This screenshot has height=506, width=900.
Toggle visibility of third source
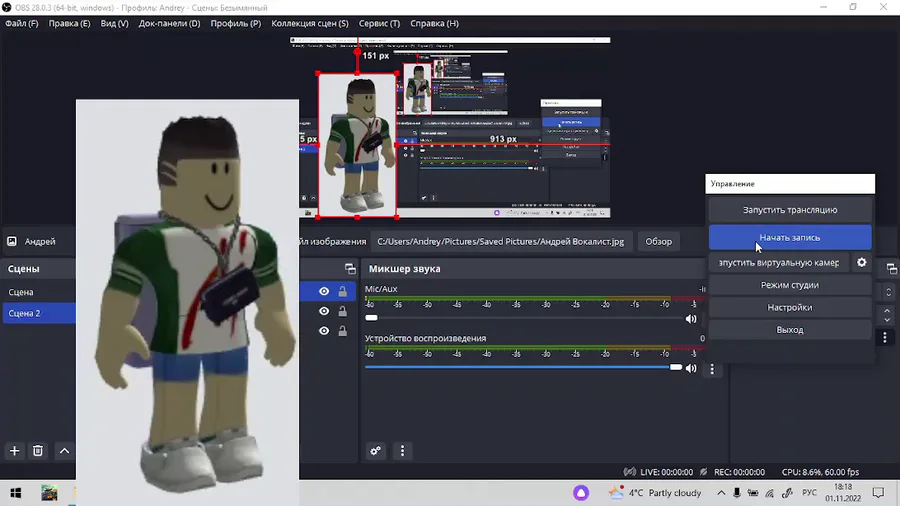tap(324, 331)
